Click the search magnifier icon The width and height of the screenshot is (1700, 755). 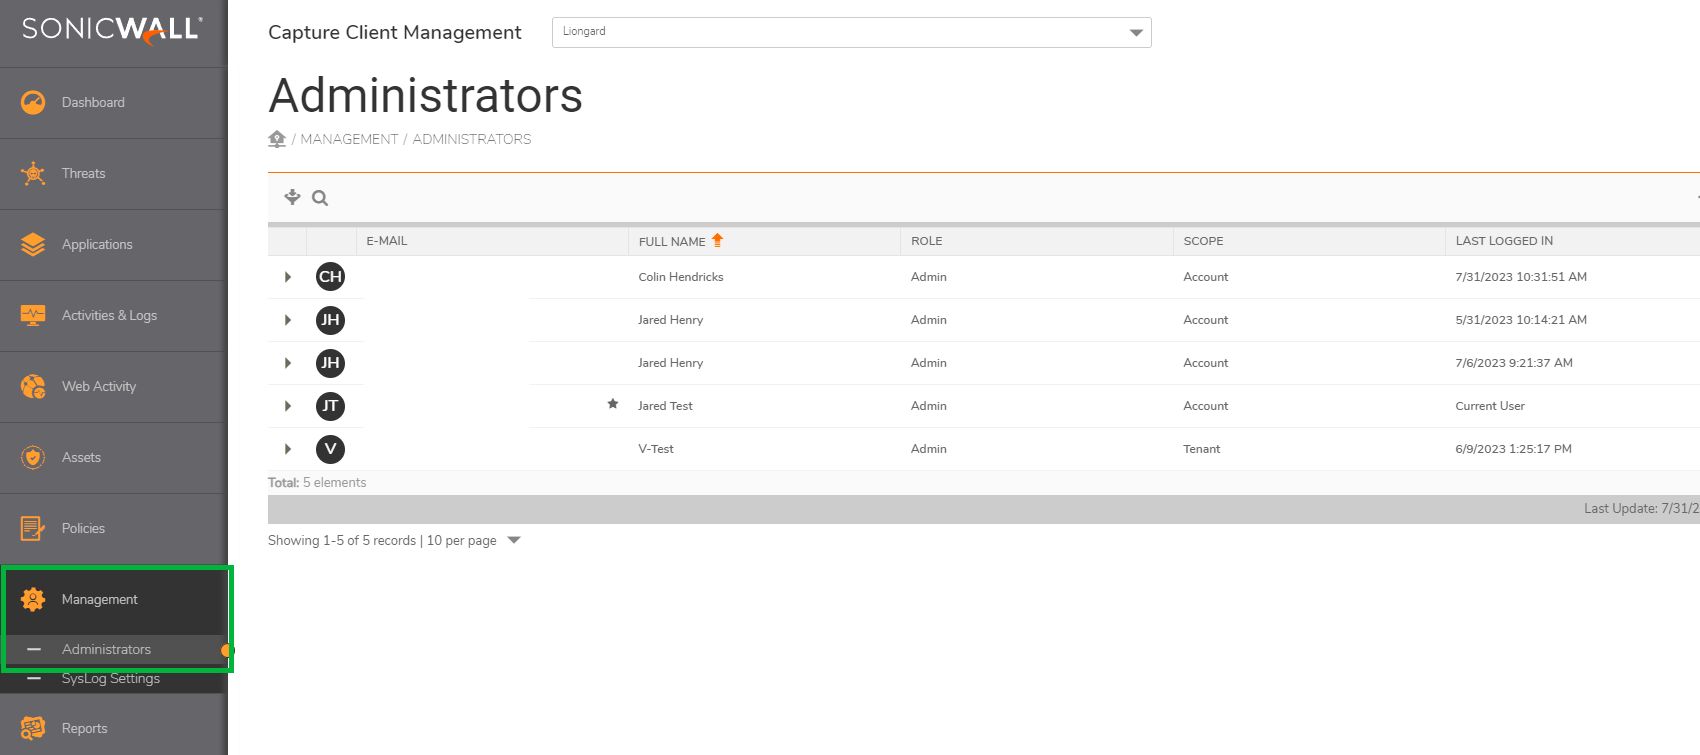[320, 198]
